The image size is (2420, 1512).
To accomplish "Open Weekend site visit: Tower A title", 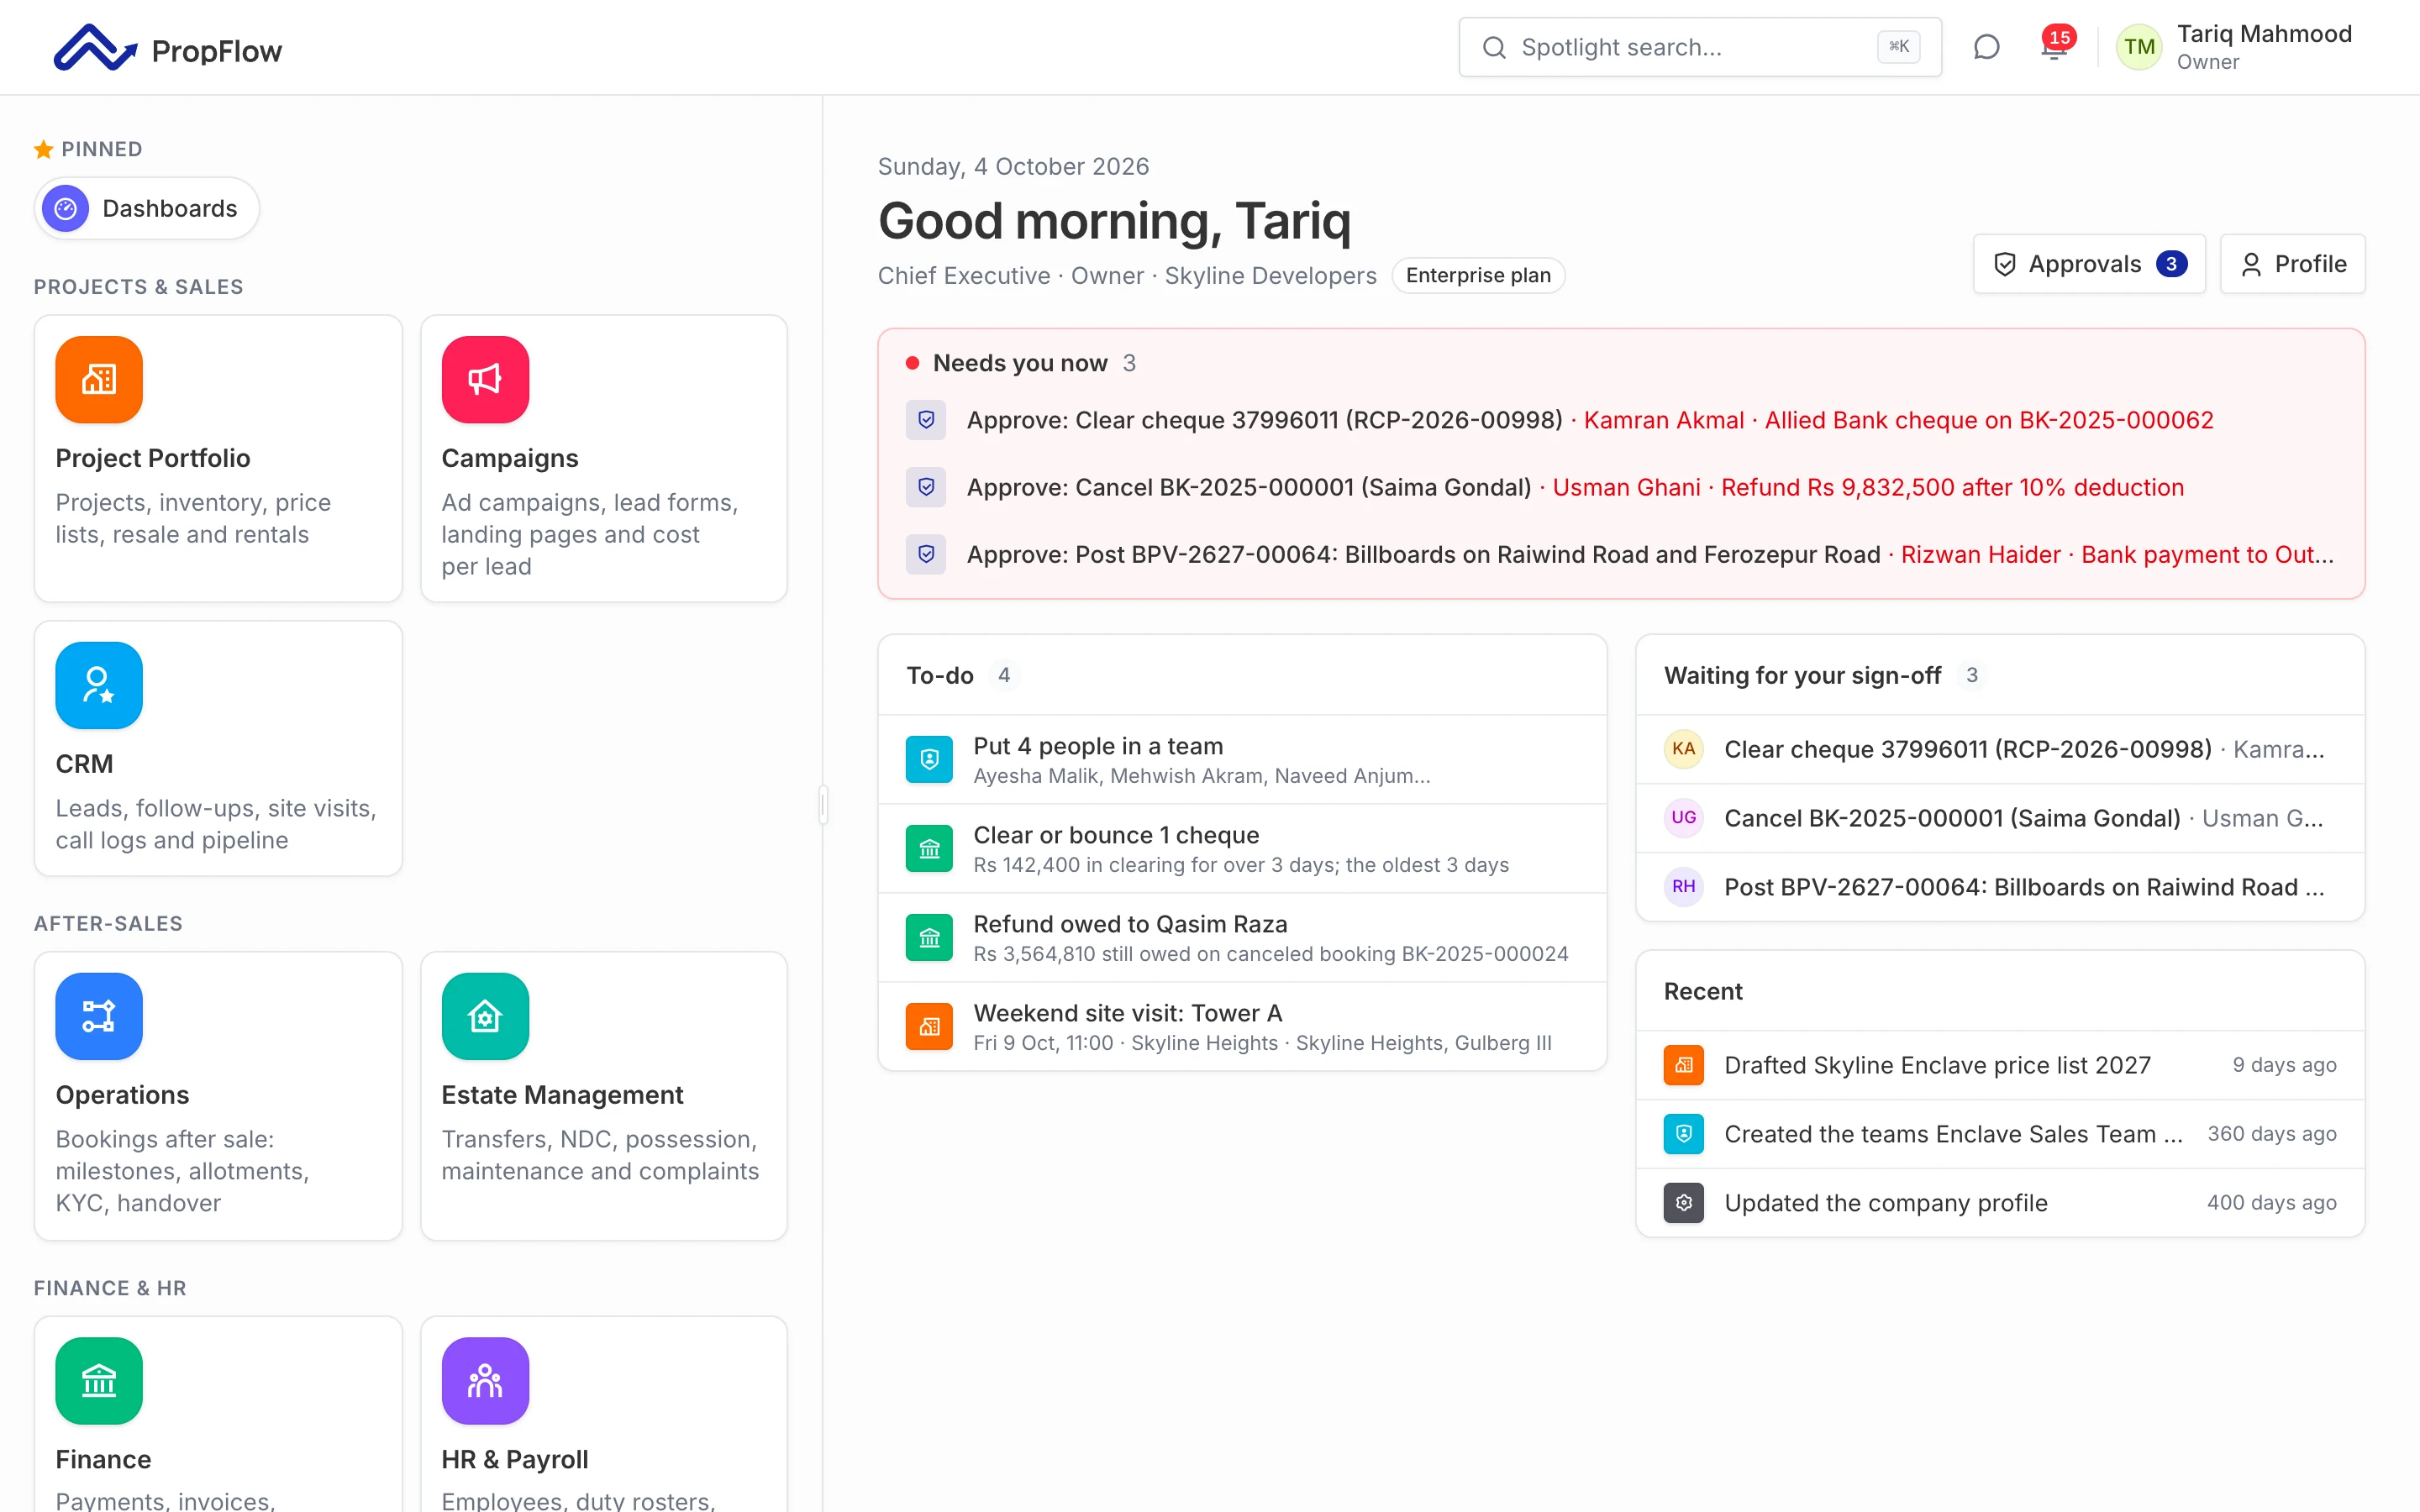I will coord(1128,1013).
